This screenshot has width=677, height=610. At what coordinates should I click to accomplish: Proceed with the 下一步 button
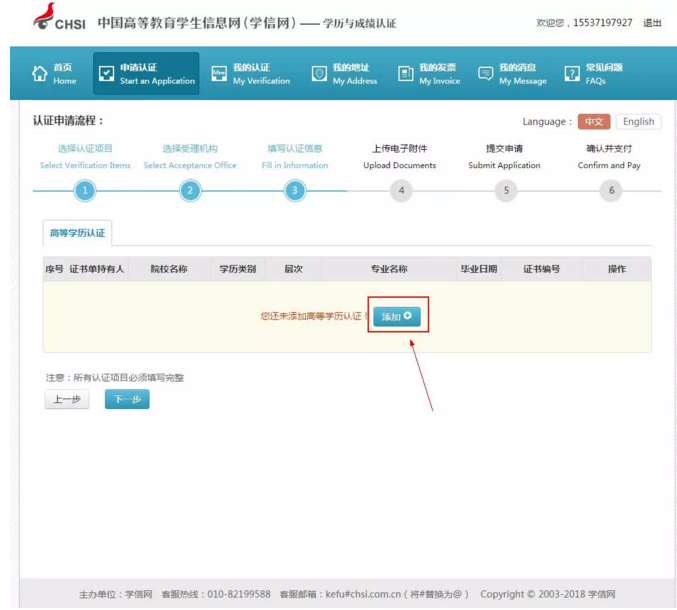click(127, 400)
